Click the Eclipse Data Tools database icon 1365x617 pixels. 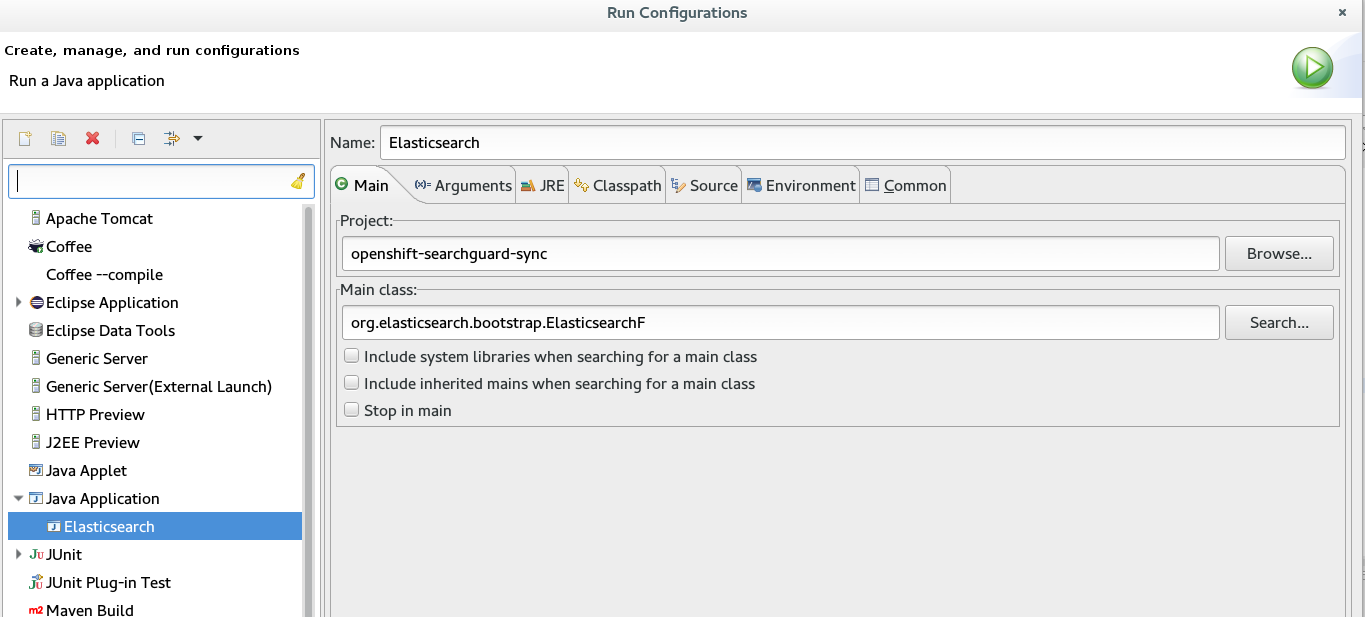(36, 330)
